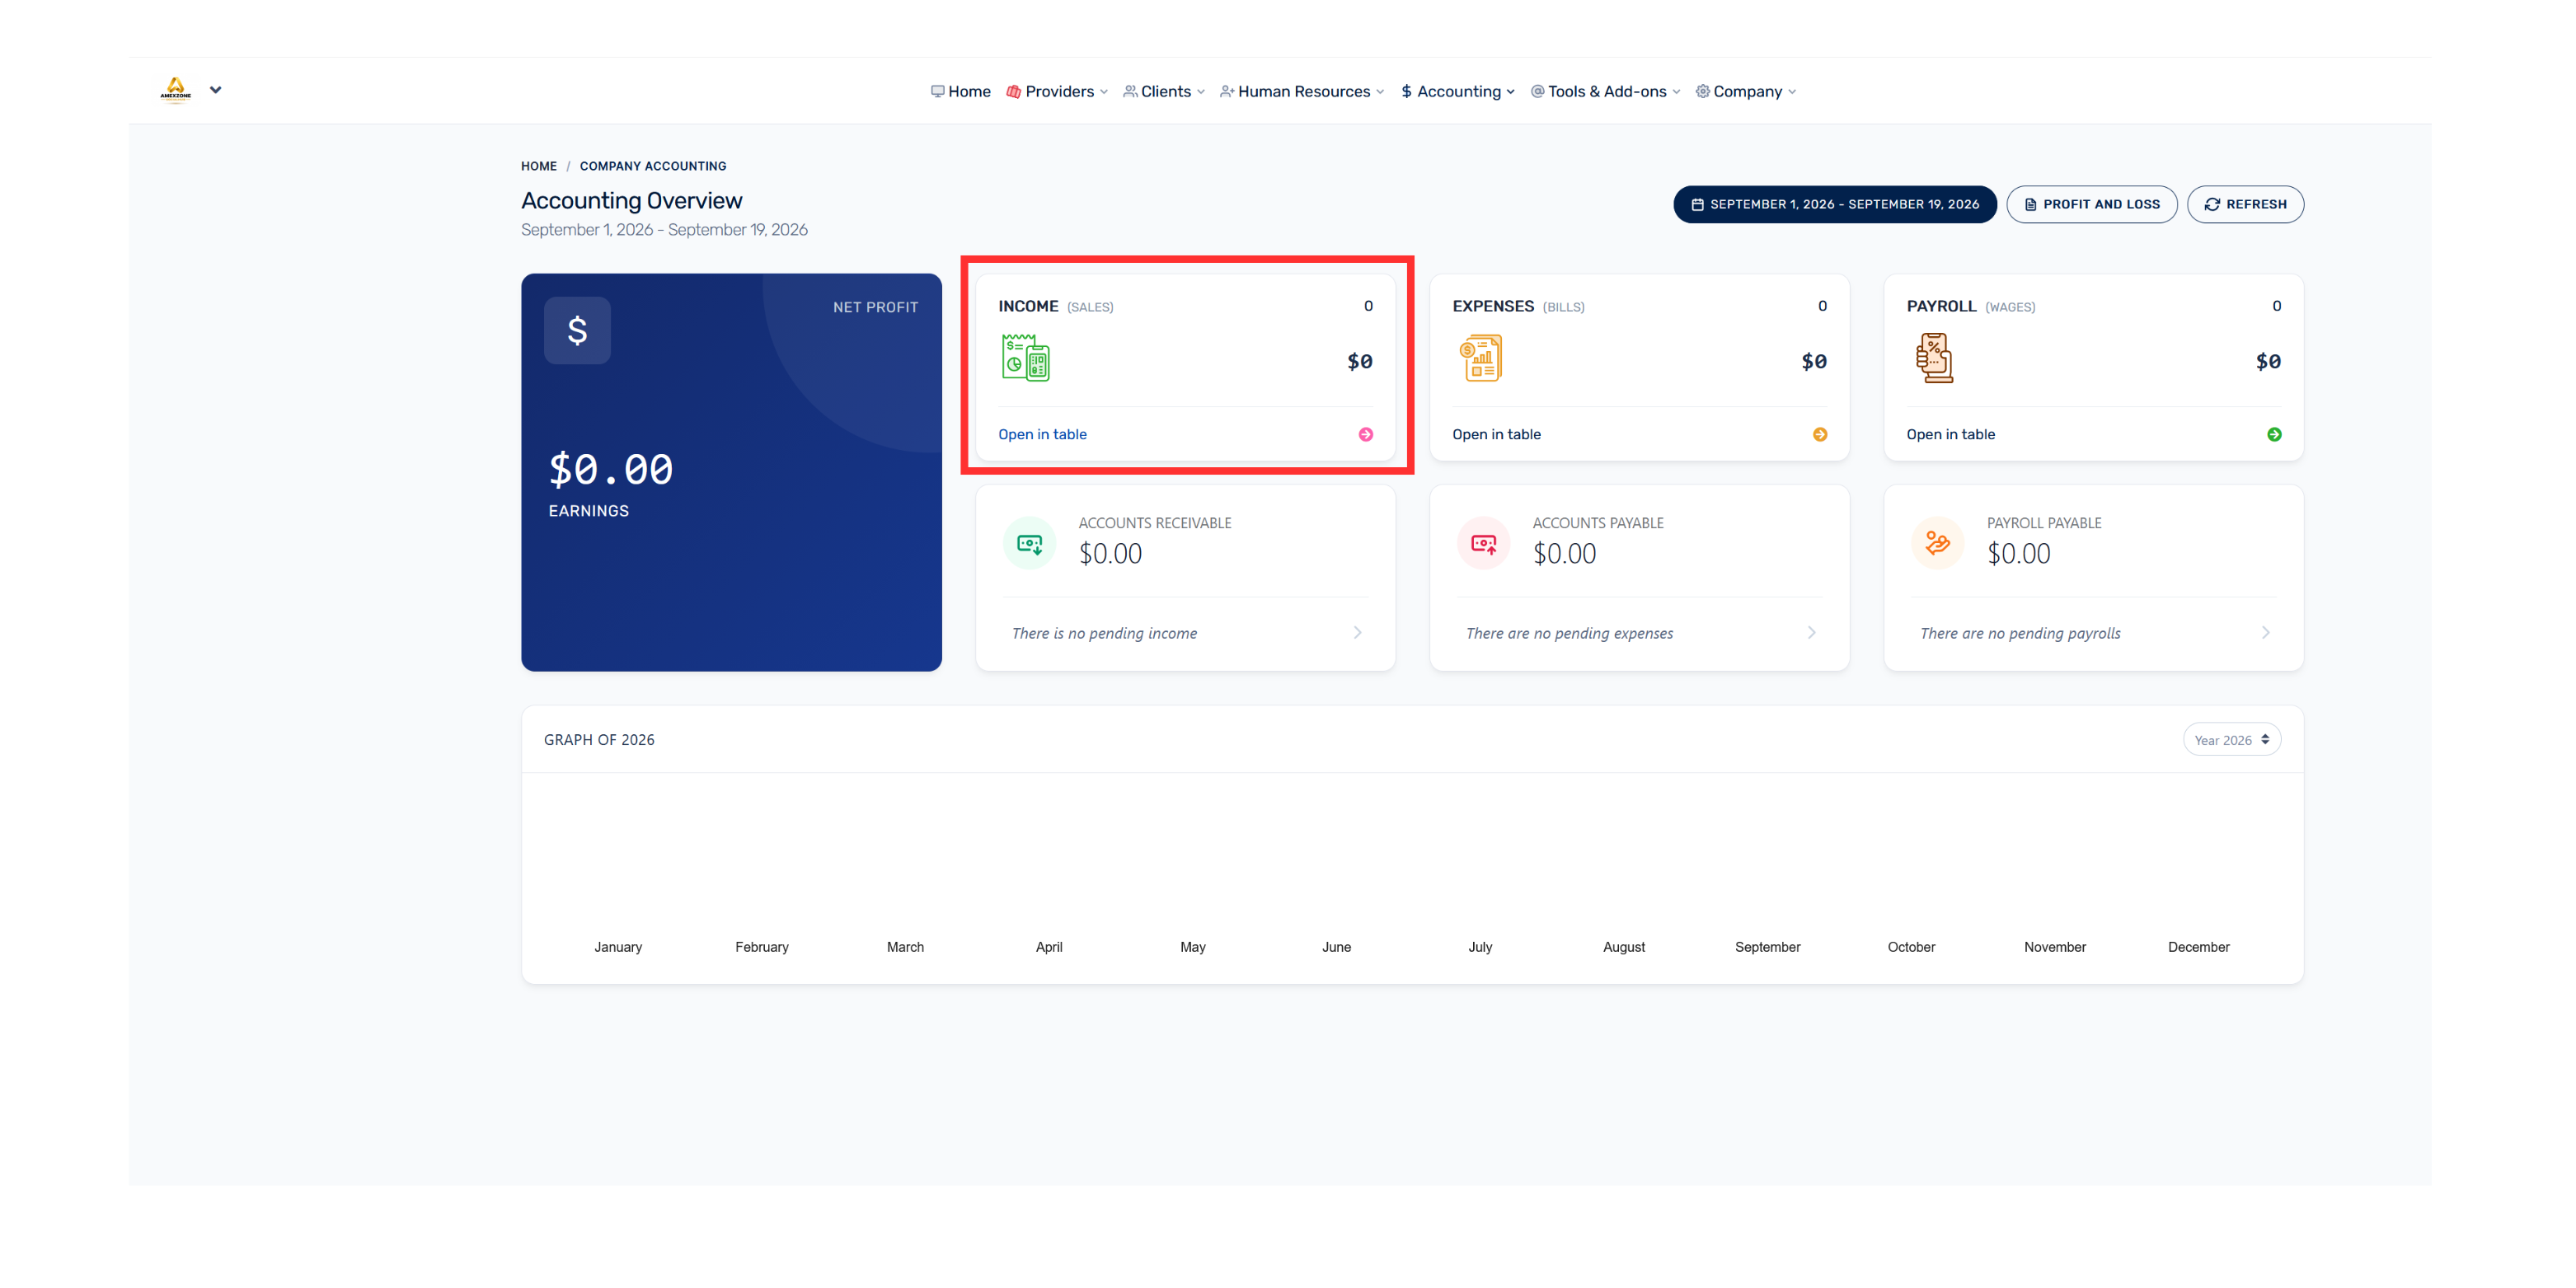Go to the Home menu item
Viewport: 2576px width, 1288px height.
click(960, 91)
